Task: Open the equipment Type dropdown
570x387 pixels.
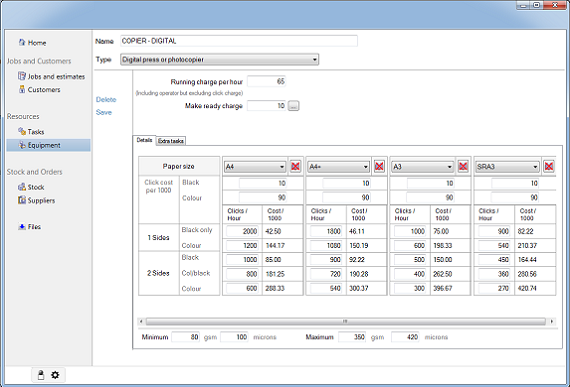Action: pos(220,59)
